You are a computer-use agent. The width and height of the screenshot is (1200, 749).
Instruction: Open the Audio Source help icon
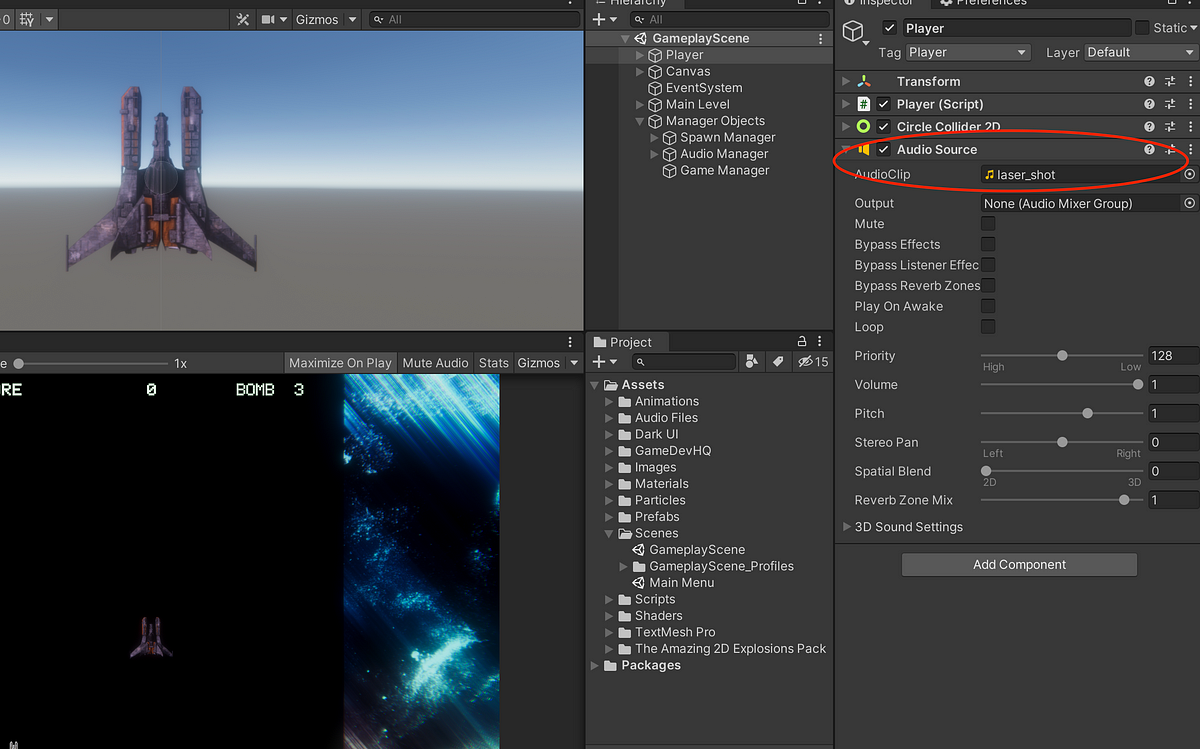pos(1149,150)
